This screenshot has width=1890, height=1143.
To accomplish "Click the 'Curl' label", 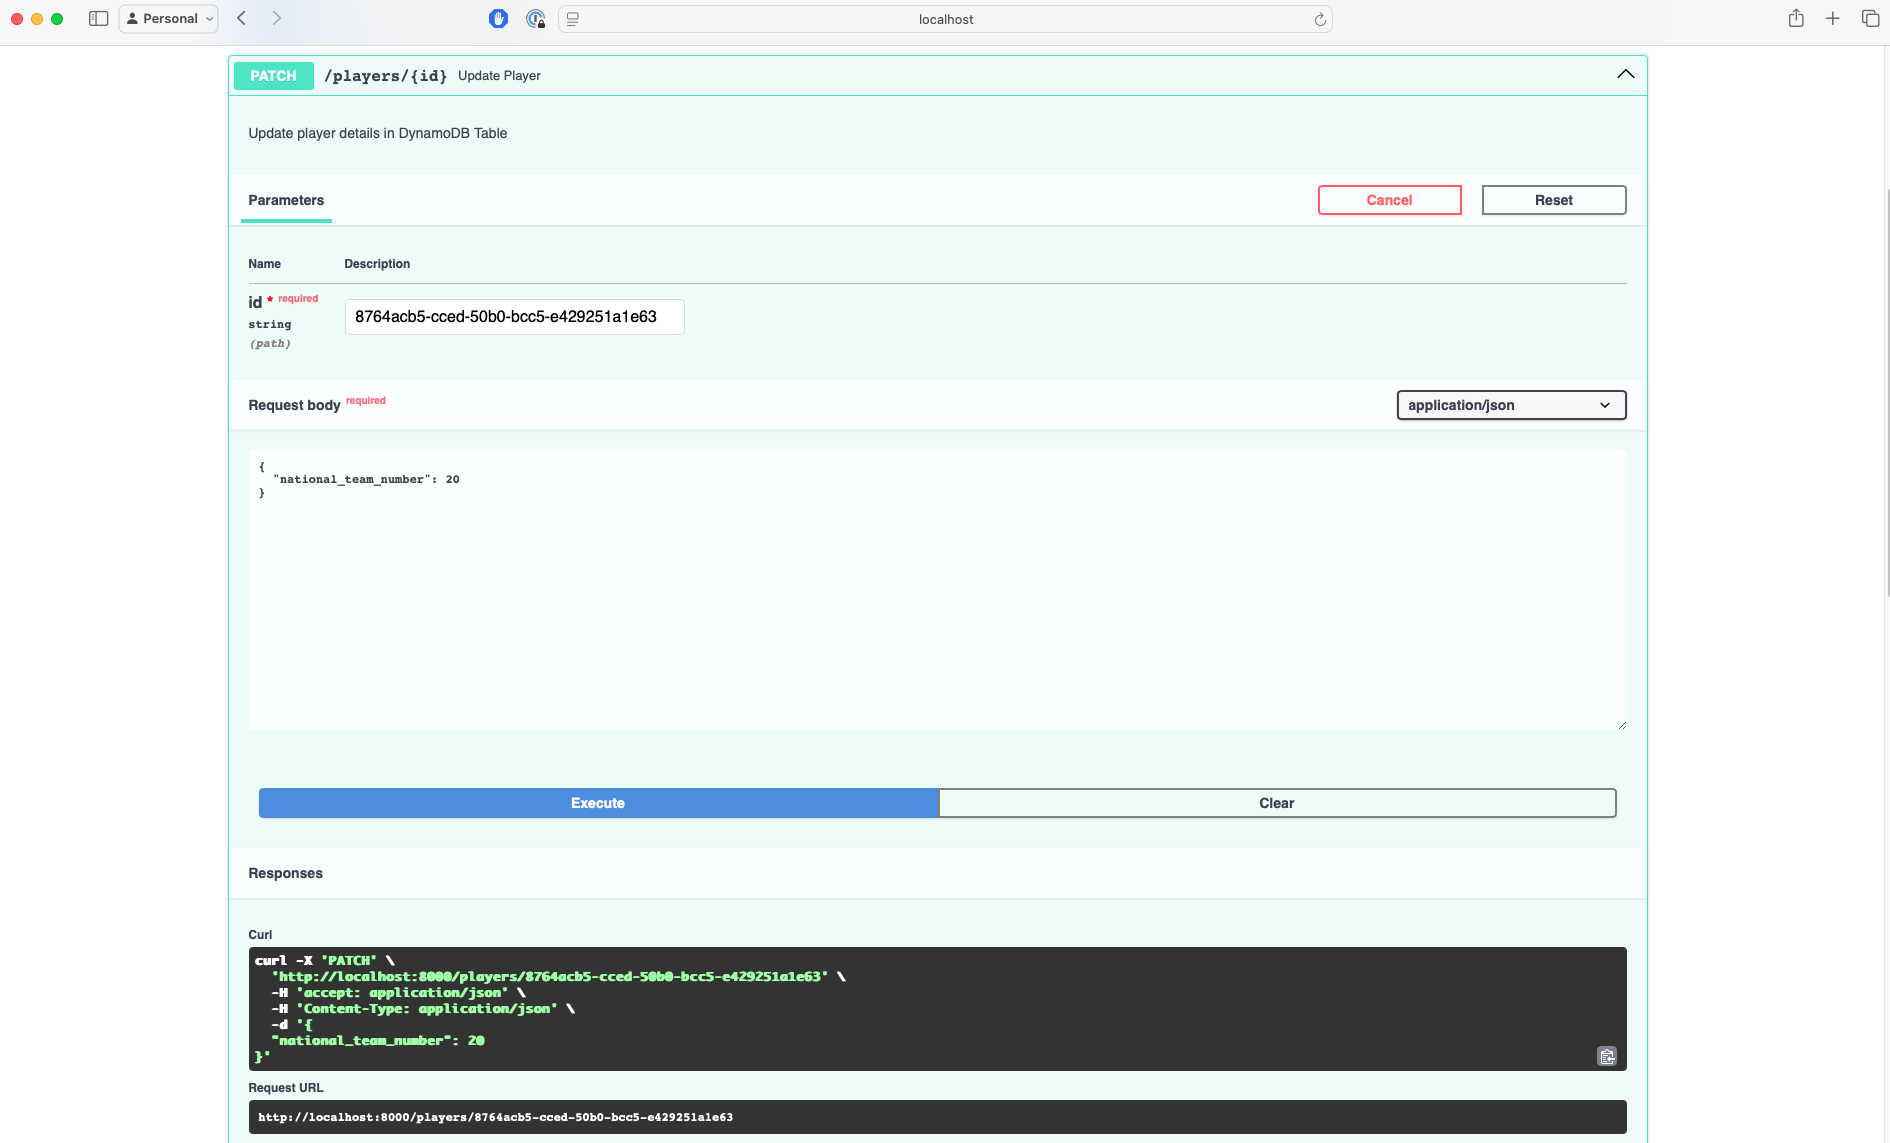I will click(260, 935).
